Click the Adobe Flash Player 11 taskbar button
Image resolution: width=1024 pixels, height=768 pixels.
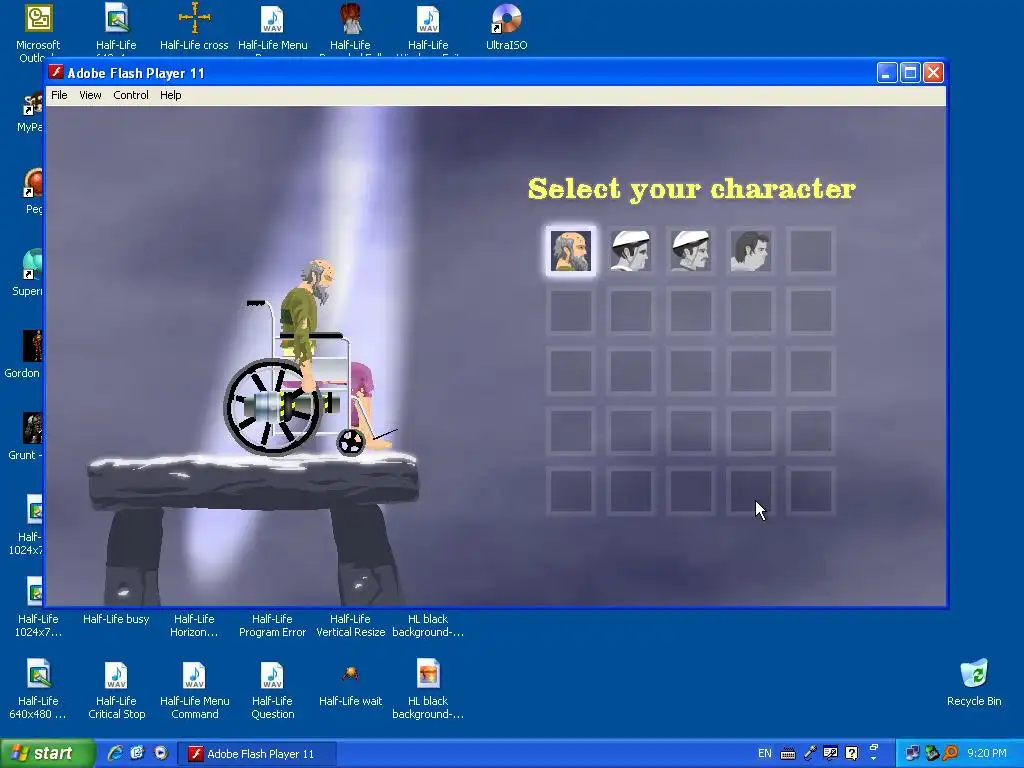pyautogui.click(x=257, y=754)
